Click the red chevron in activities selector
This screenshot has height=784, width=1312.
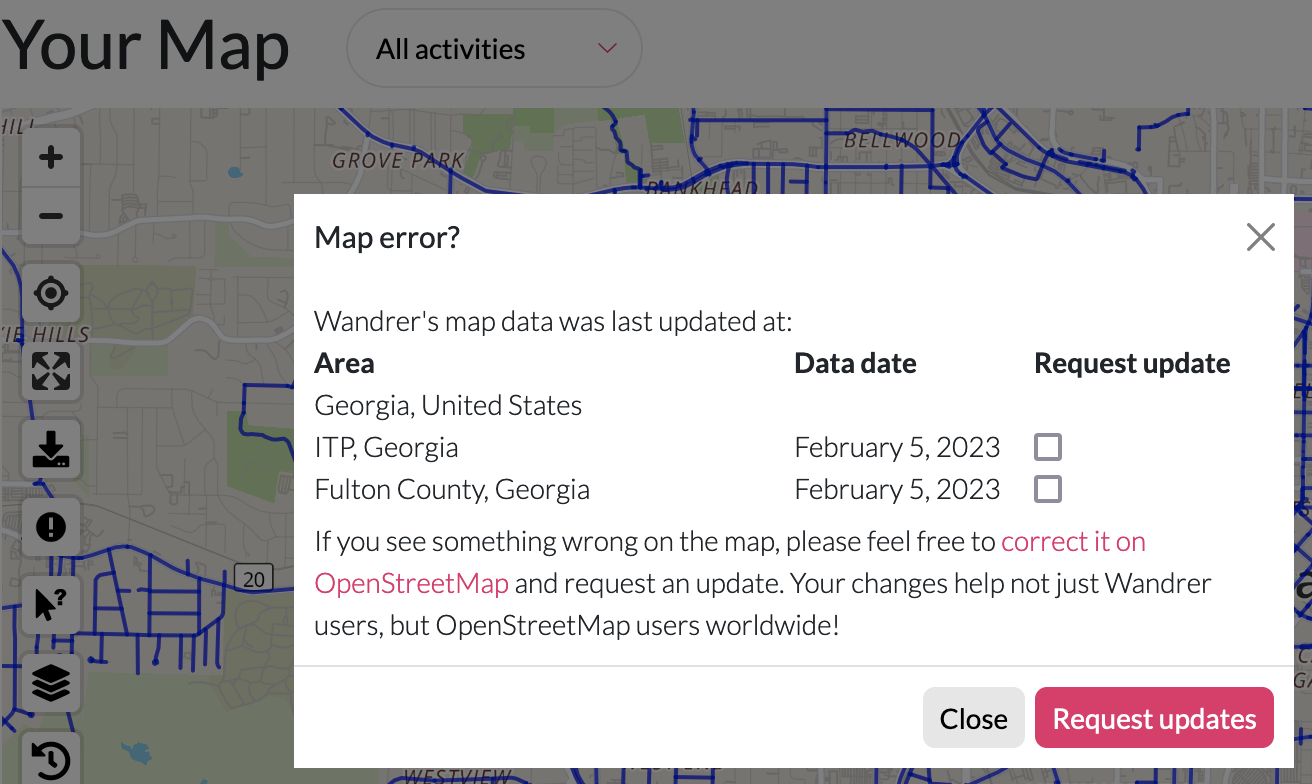coord(606,49)
